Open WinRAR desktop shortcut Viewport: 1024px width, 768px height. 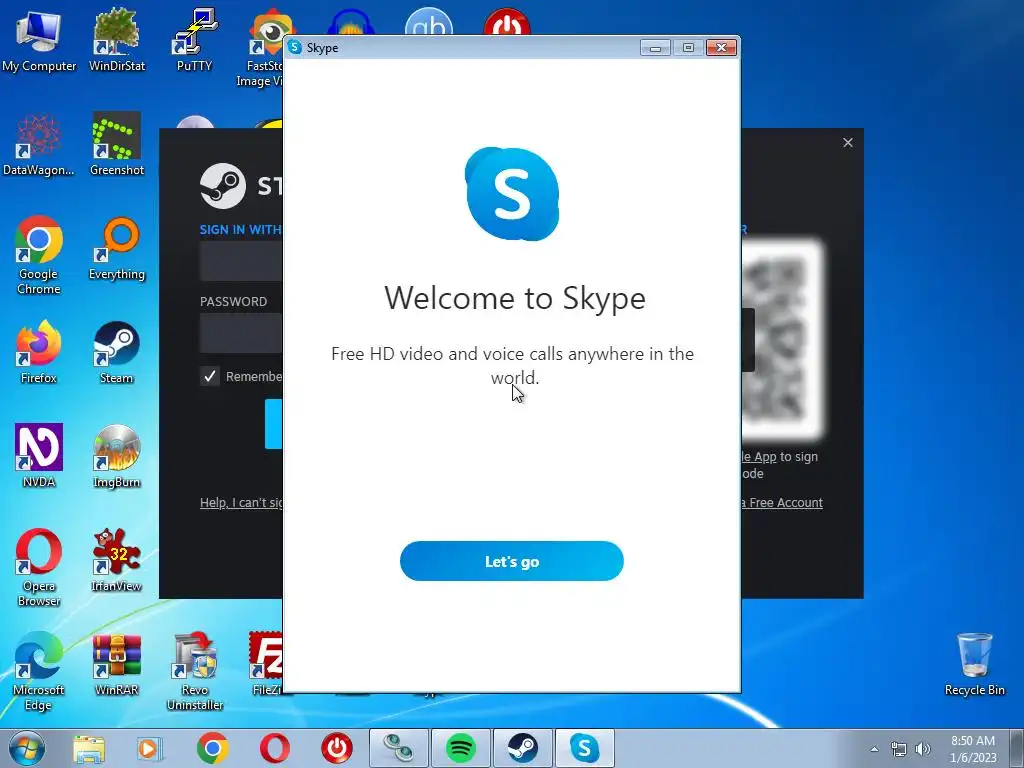[x=117, y=665]
